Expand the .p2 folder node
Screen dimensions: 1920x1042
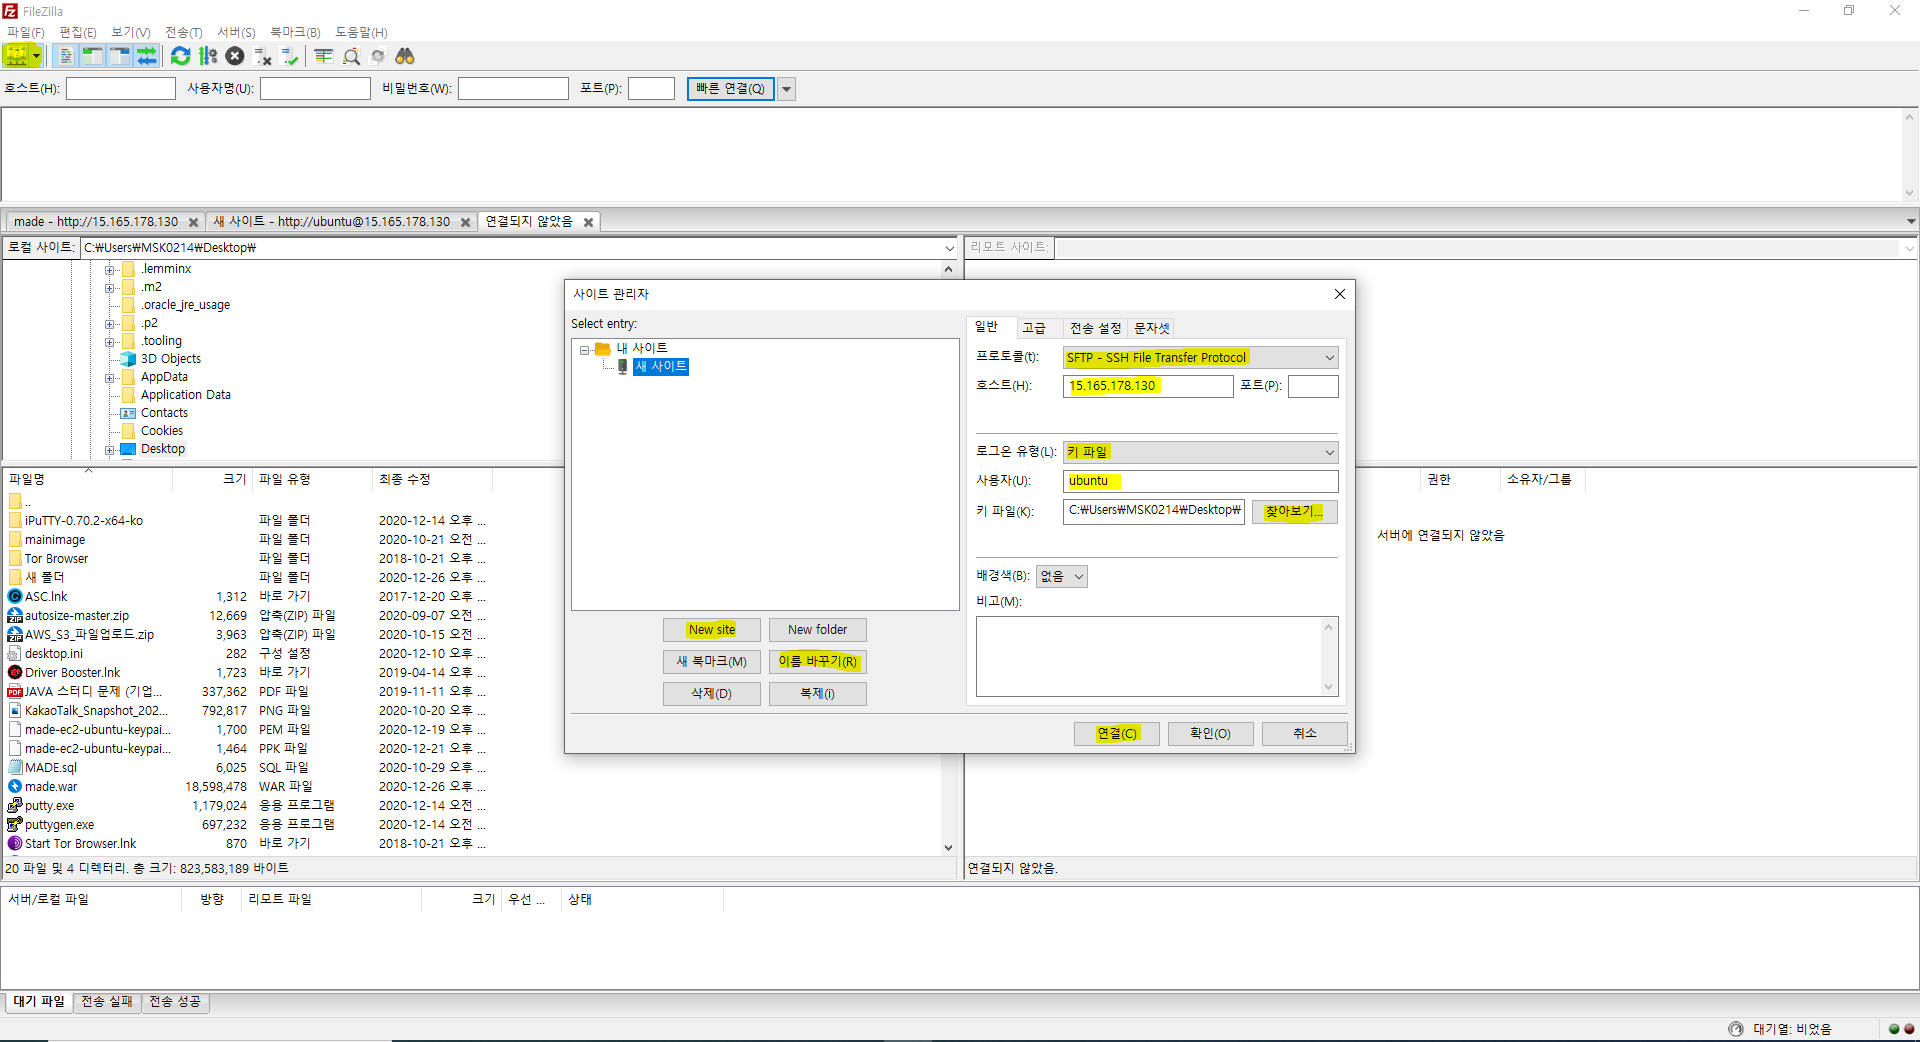pyautogui.click(x=109, y=324)
